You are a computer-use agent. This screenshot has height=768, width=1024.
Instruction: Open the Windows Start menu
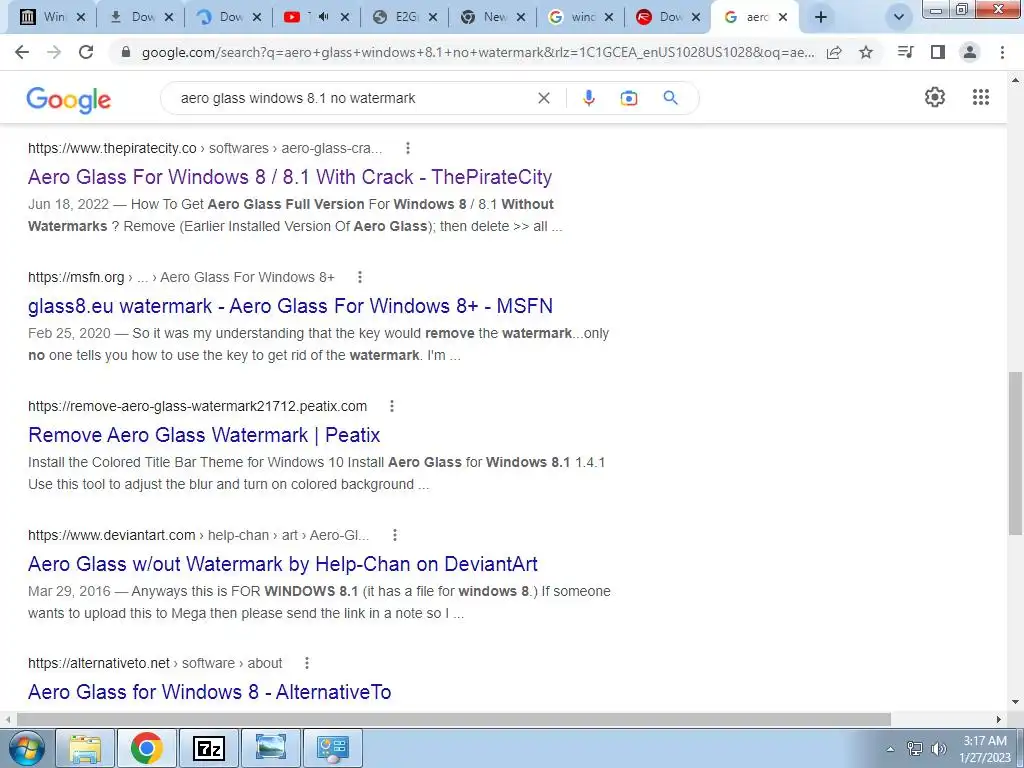[x=27, y=748]
